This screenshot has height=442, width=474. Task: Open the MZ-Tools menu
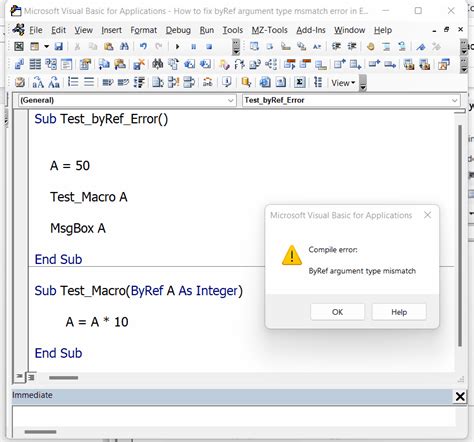click(x=269, y=30)
